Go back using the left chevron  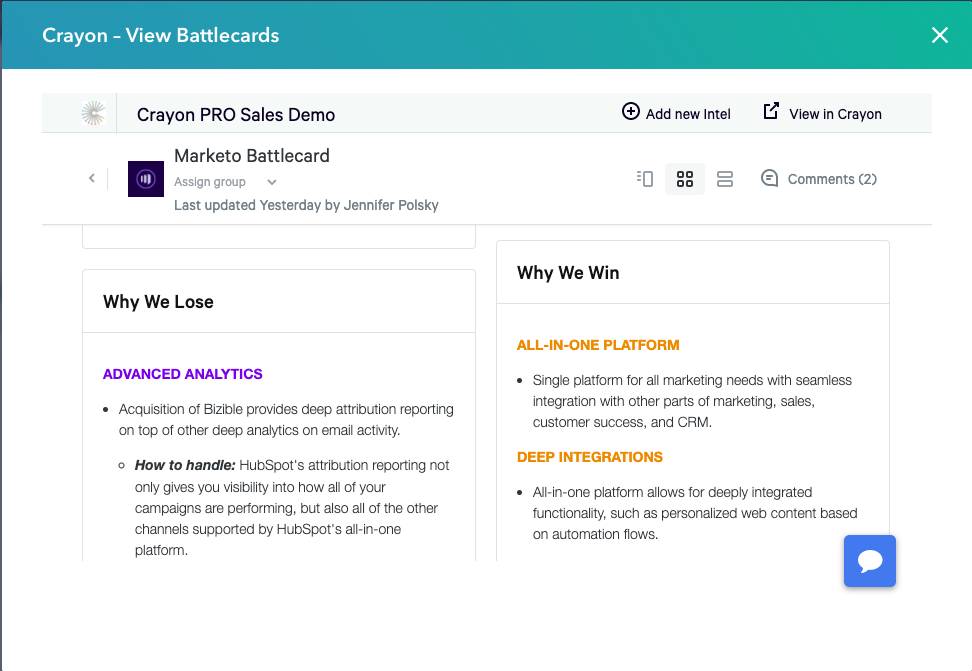pyautogui.click(x=92, y=179)
